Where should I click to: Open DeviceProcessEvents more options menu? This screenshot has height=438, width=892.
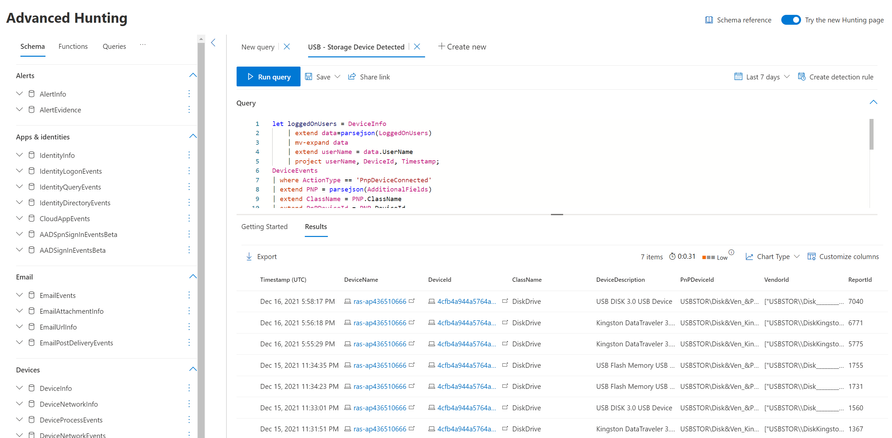189,420
